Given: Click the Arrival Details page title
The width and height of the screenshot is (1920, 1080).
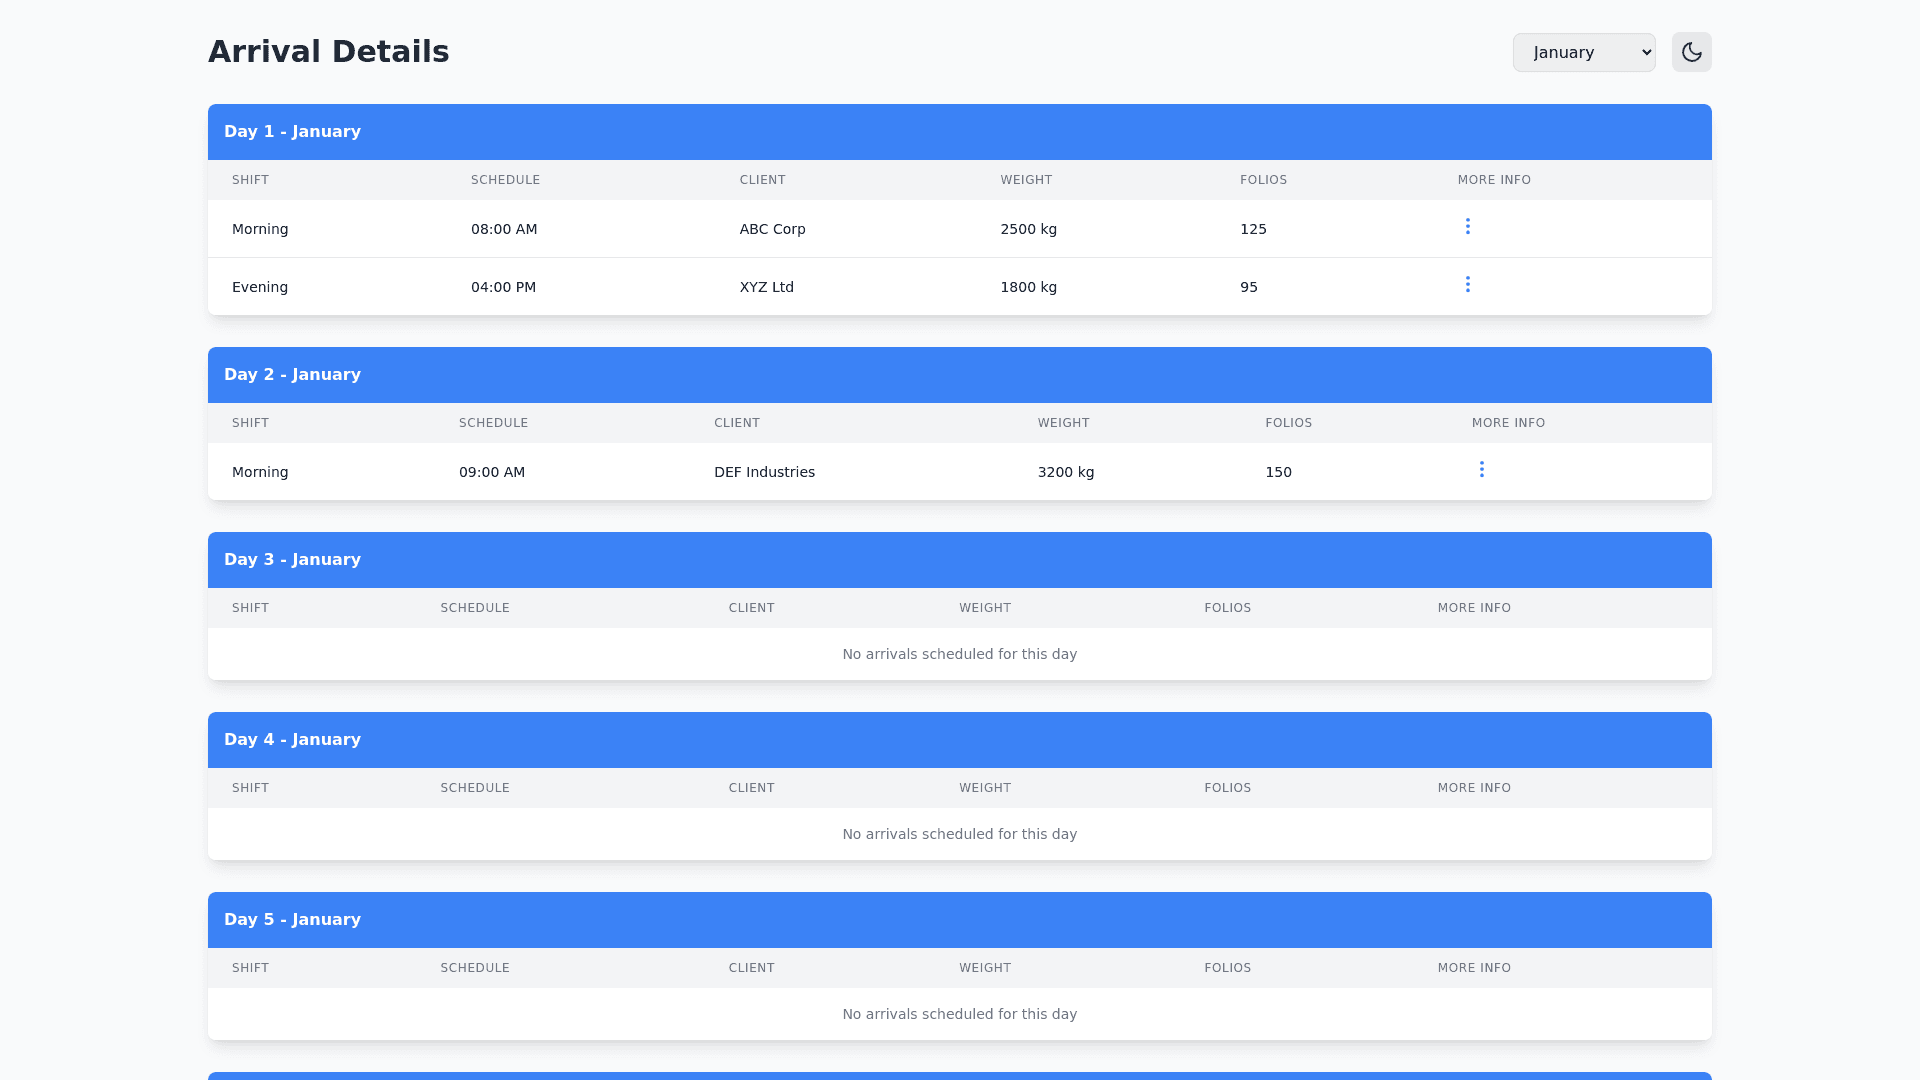Looking at the screenshot, I should tap(328, 51).
